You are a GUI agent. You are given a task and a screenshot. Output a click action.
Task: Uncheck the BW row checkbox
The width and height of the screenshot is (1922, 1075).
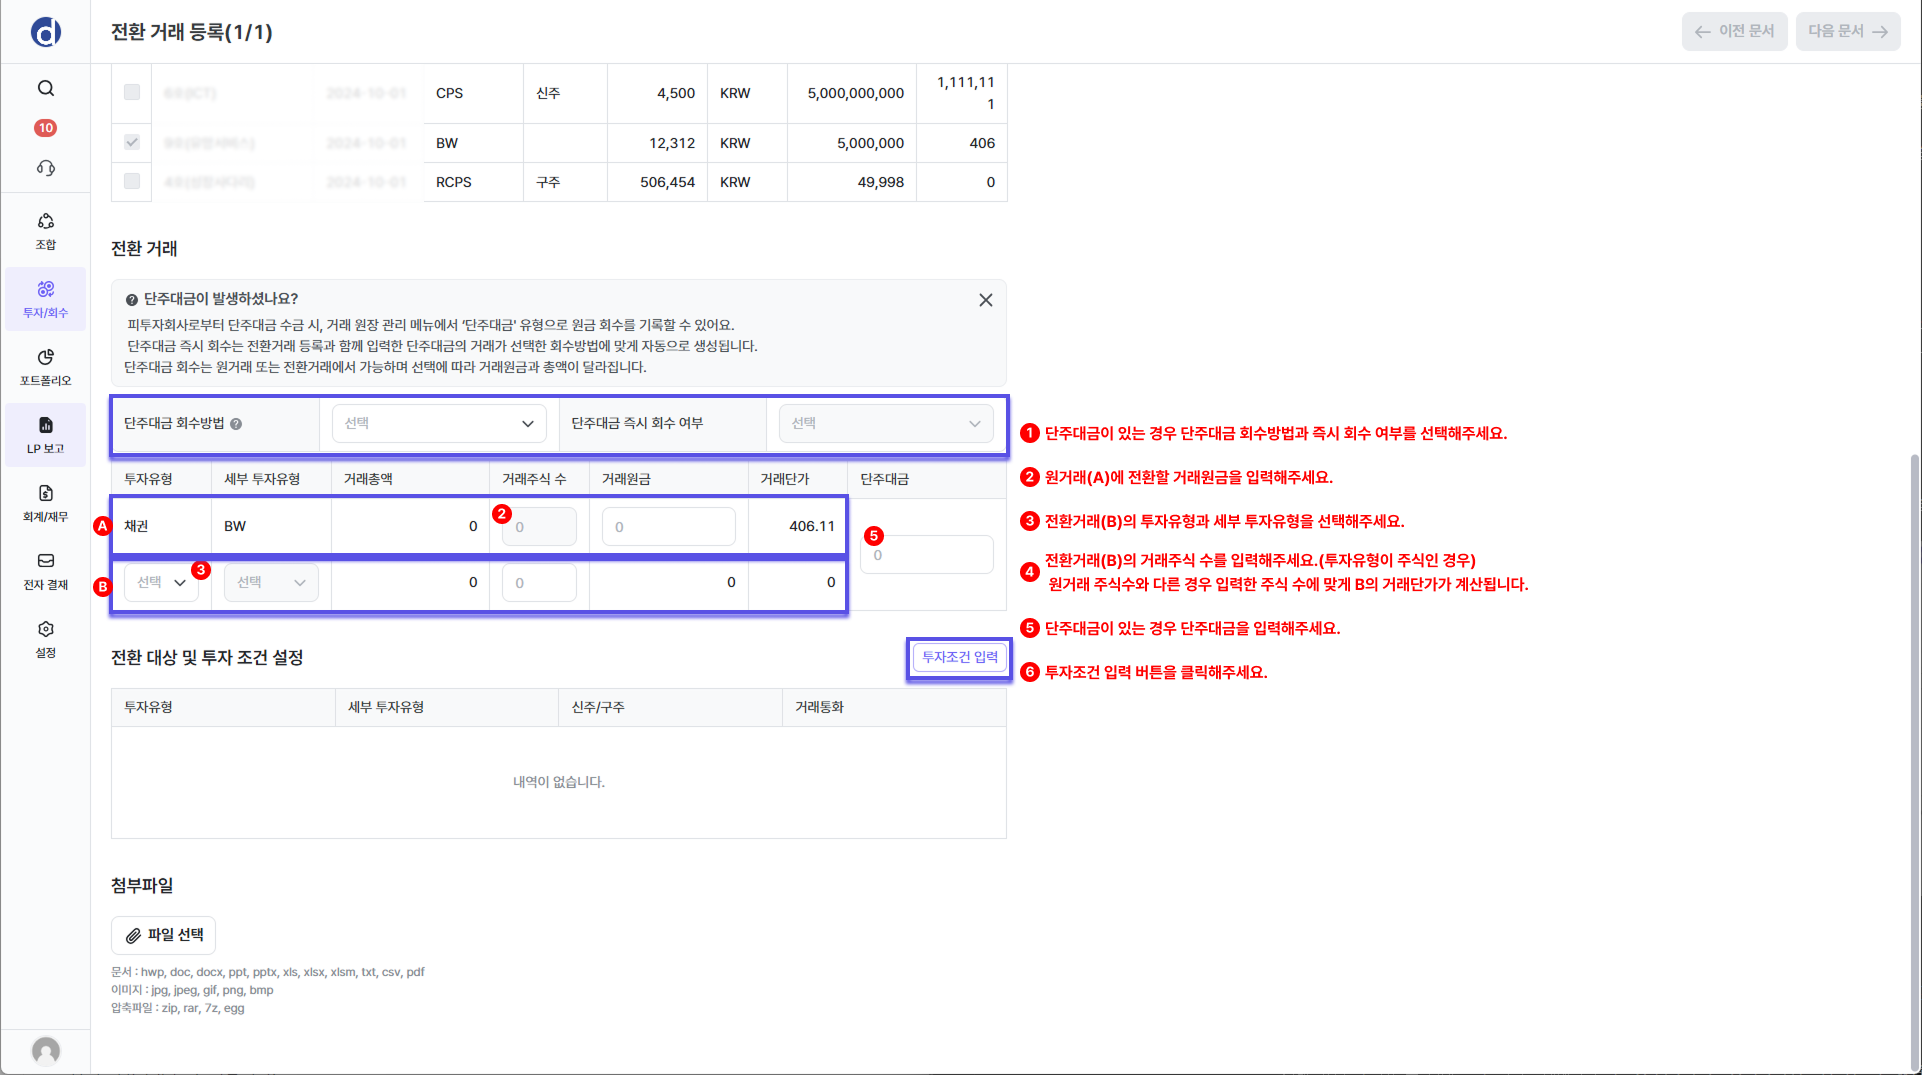pyautogui.click(x=132, y=142)
